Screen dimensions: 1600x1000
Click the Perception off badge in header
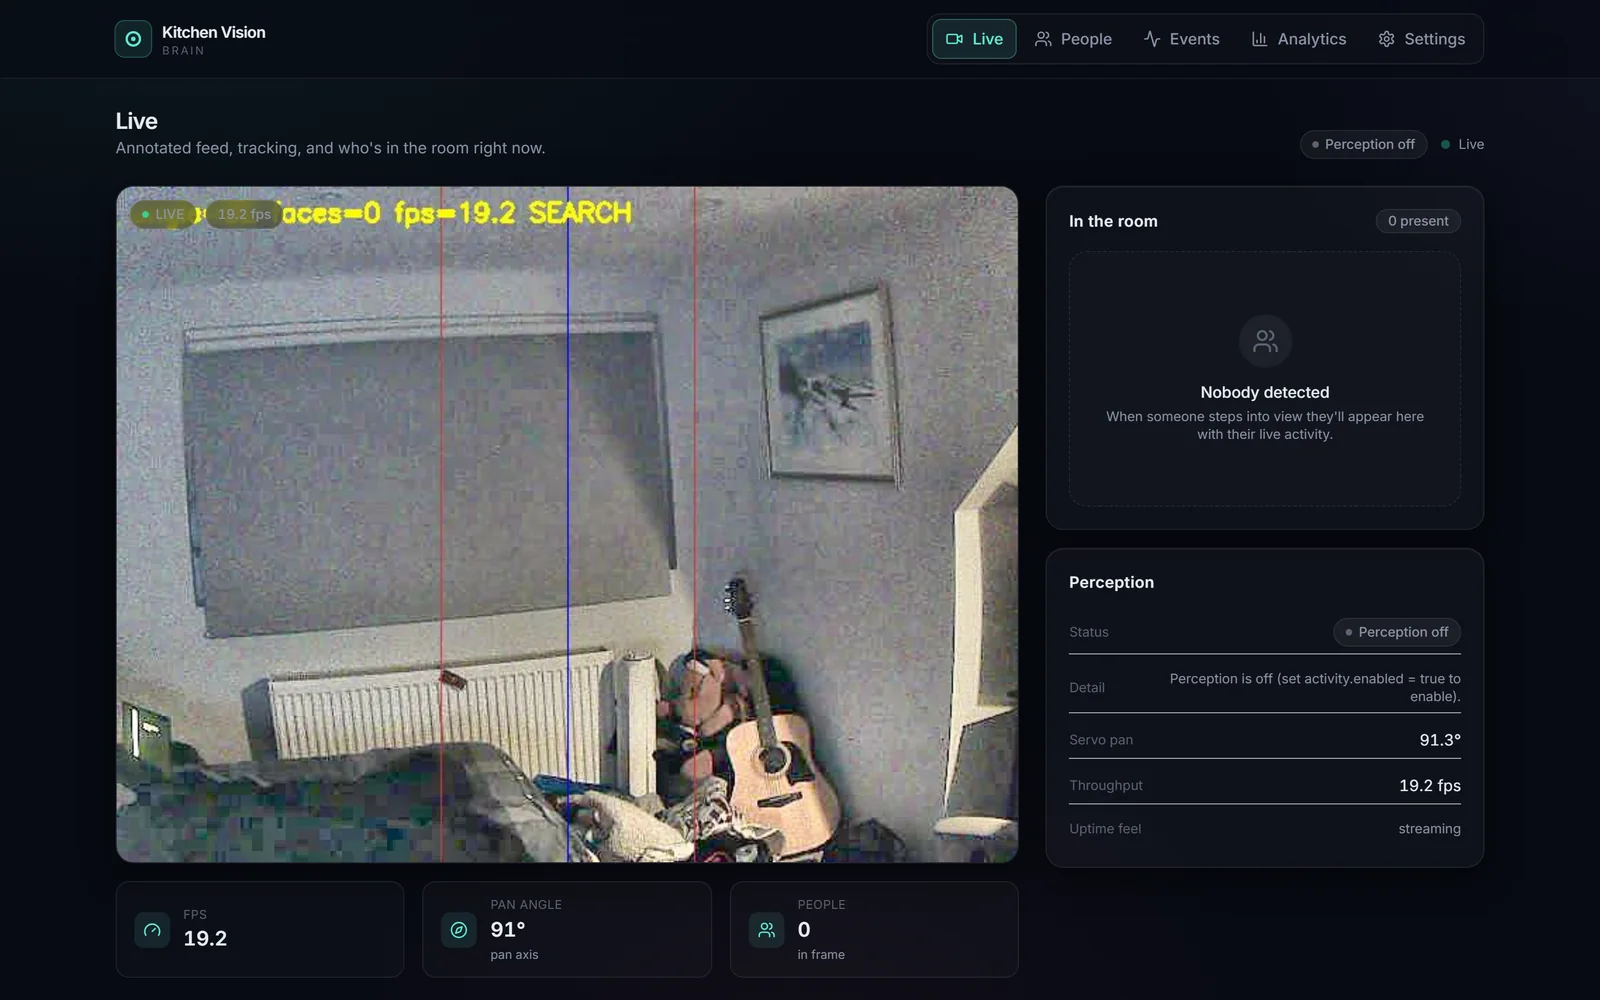pos(1363,144)
